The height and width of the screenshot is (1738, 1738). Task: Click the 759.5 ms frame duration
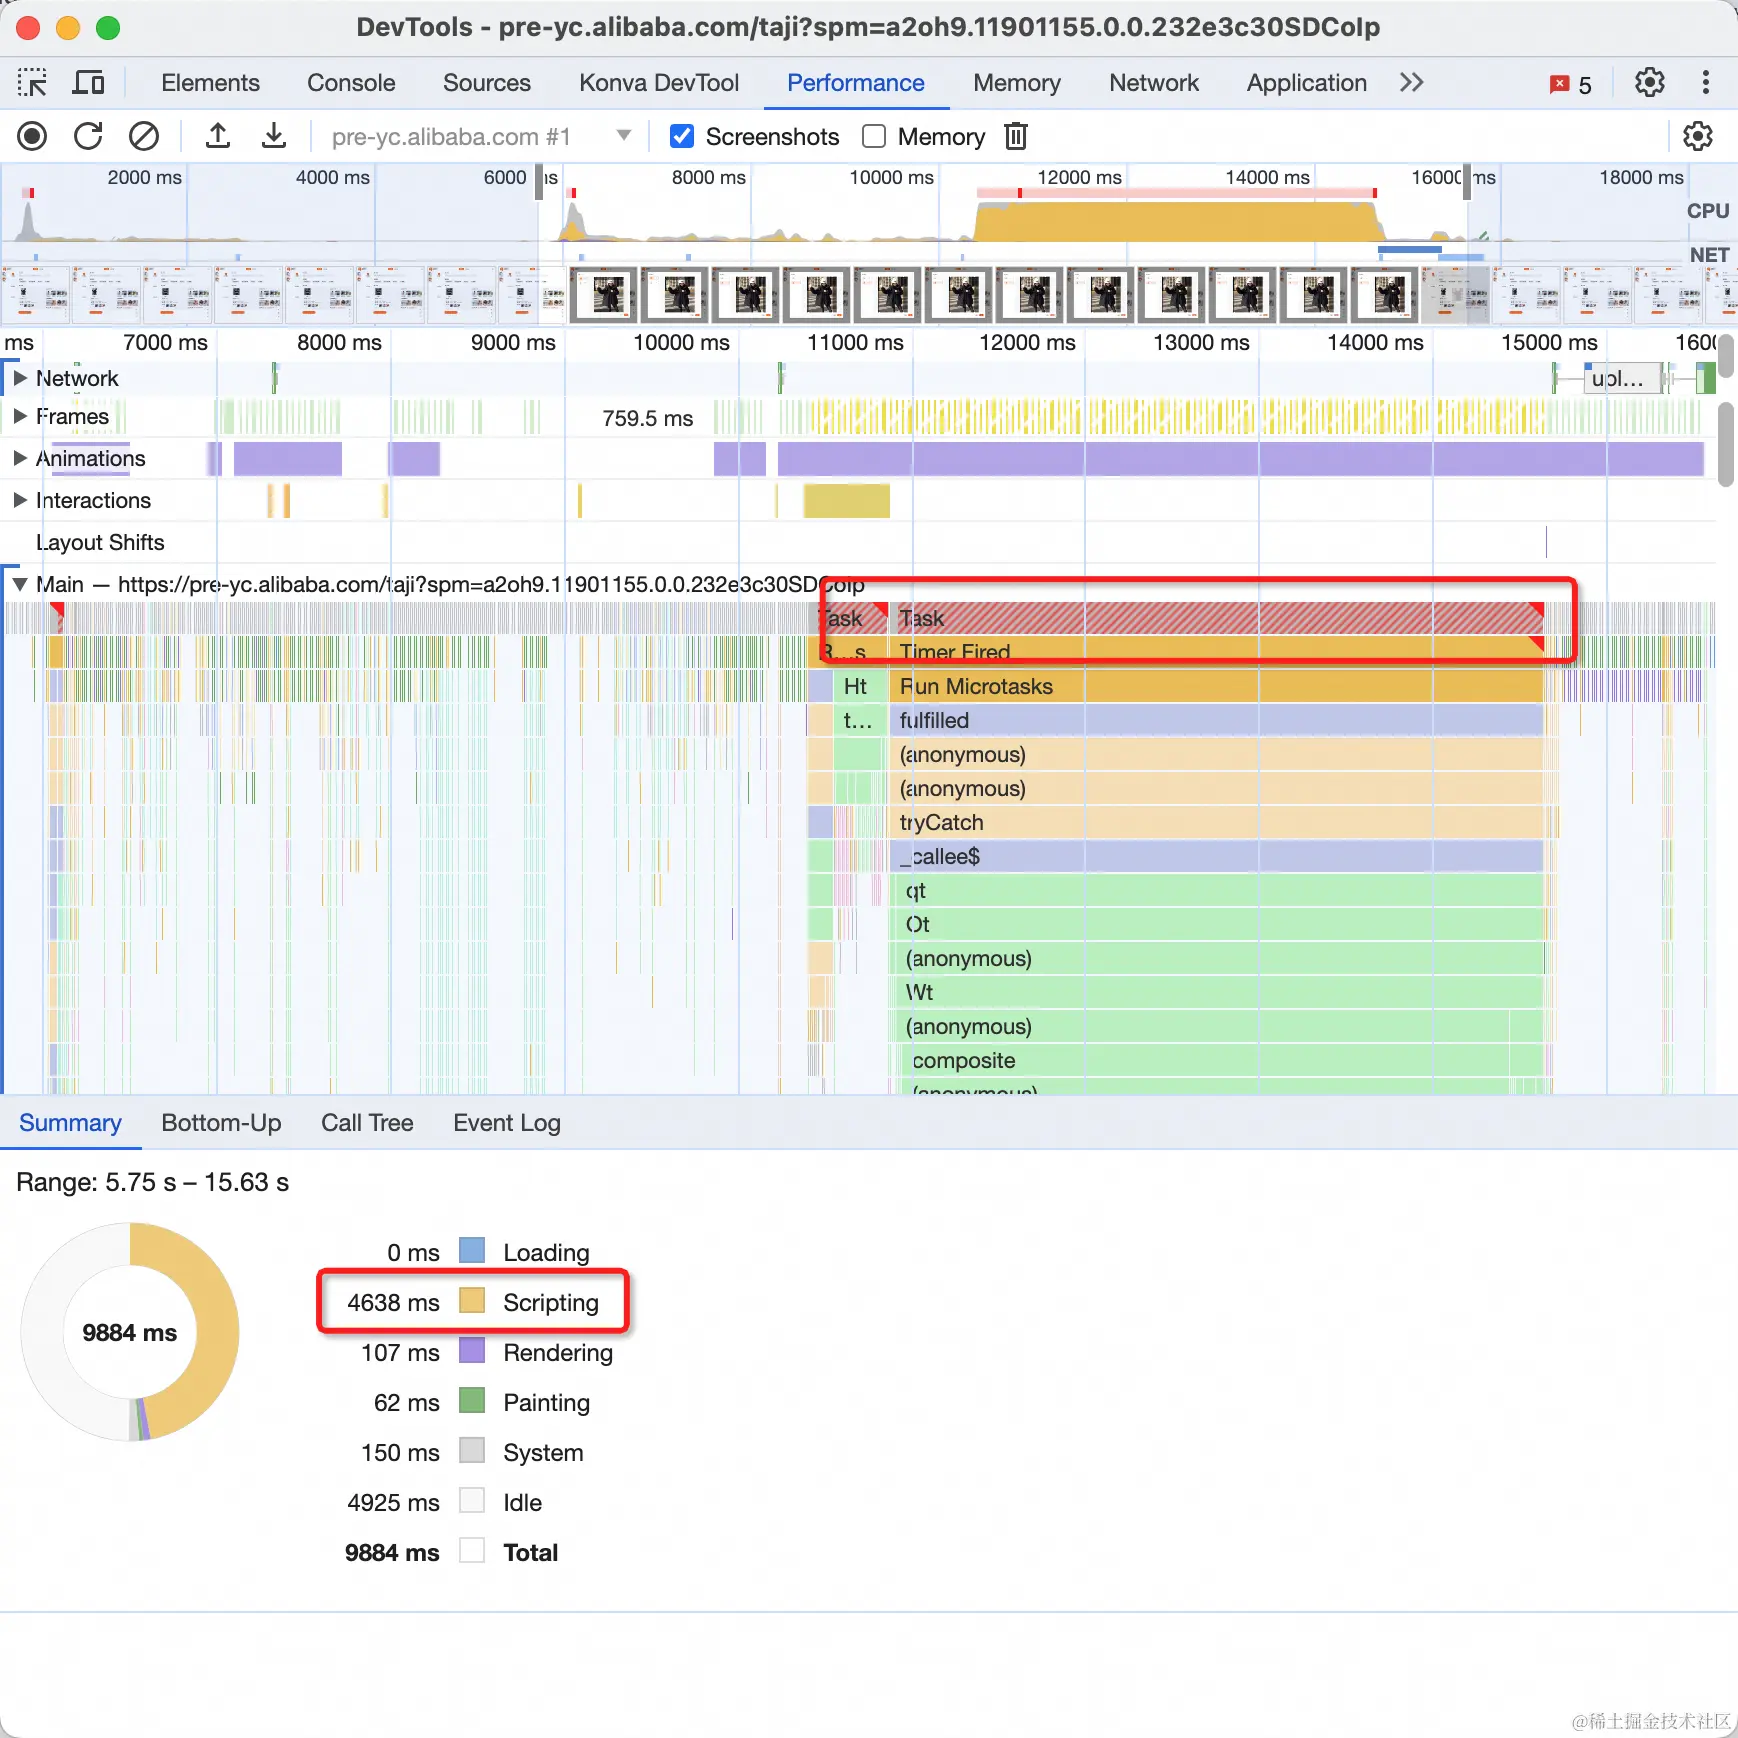647,418
